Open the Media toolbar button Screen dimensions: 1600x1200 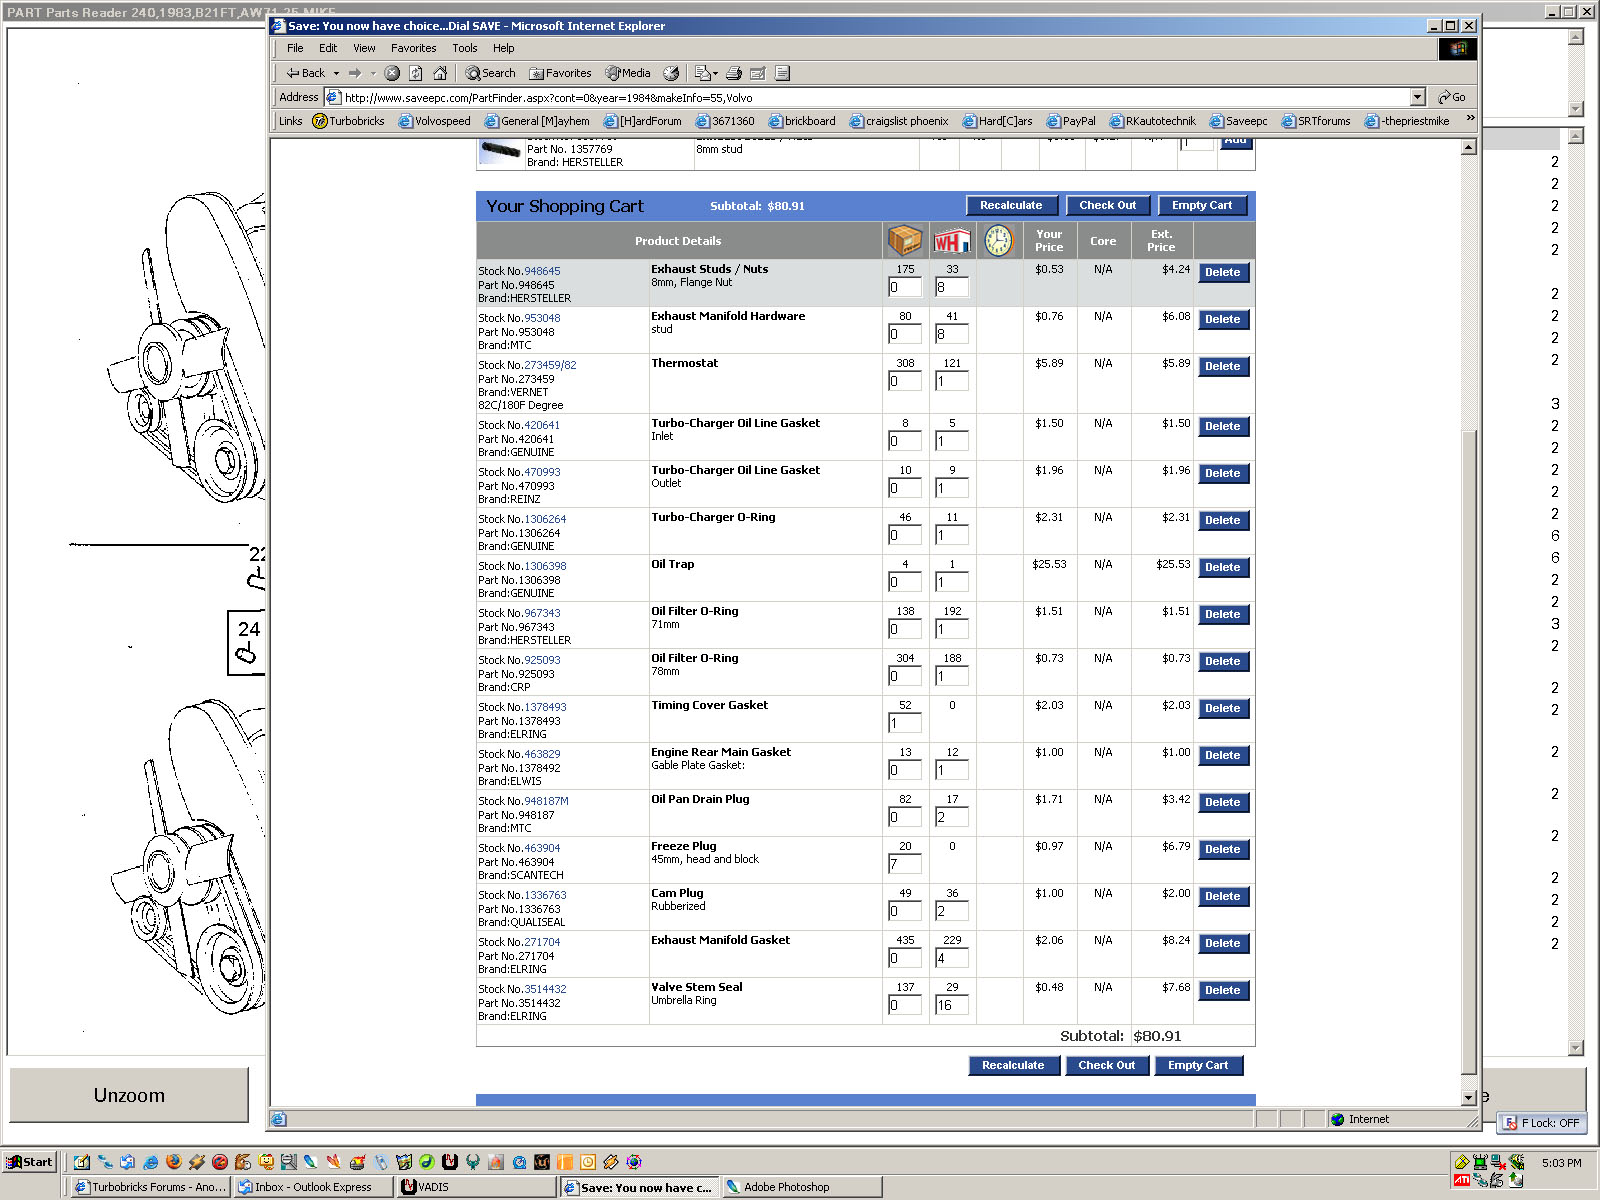(x=628, y=73)
